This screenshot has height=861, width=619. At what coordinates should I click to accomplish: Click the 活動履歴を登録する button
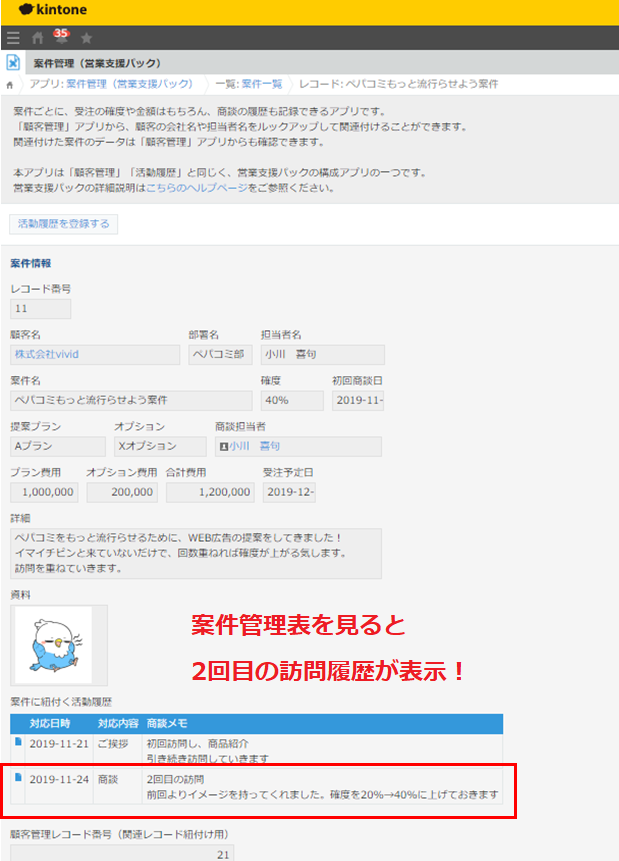(64, 223)
